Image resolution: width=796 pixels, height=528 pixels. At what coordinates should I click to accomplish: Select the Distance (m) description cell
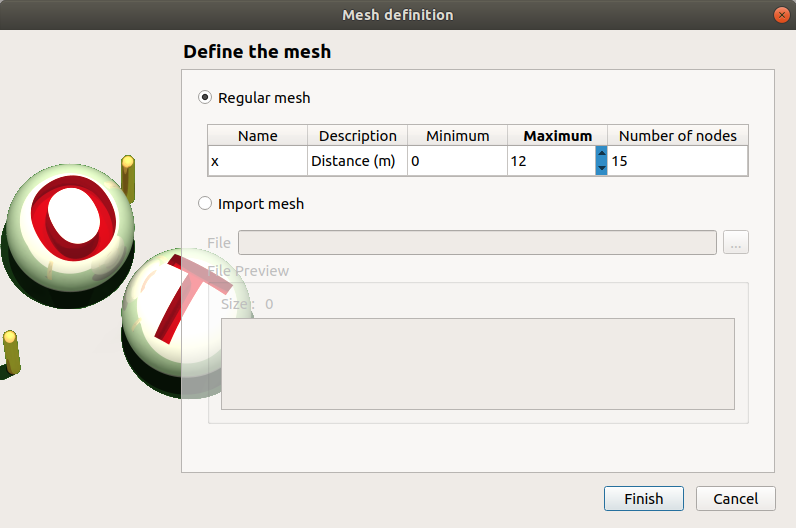pyautogui.click(x=357, y=161)
